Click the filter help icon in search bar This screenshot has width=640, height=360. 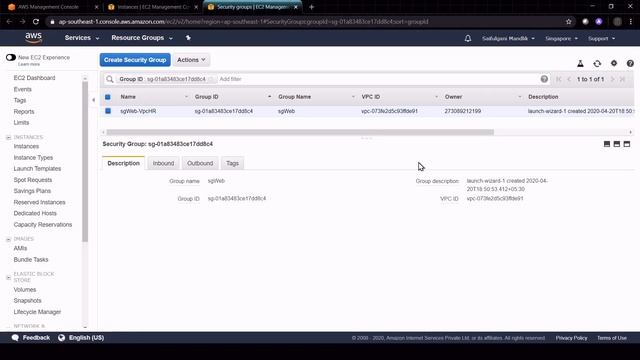click(544, 79)
